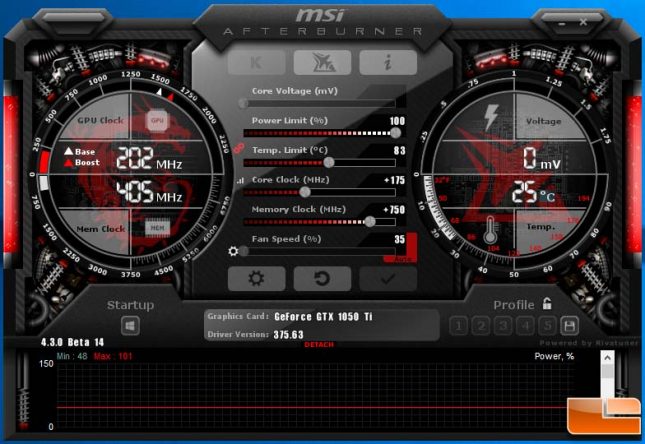Screen dimensions: 645x444
Task: Detach the monitoring graph via DETACH
Action: coord(319,345)
